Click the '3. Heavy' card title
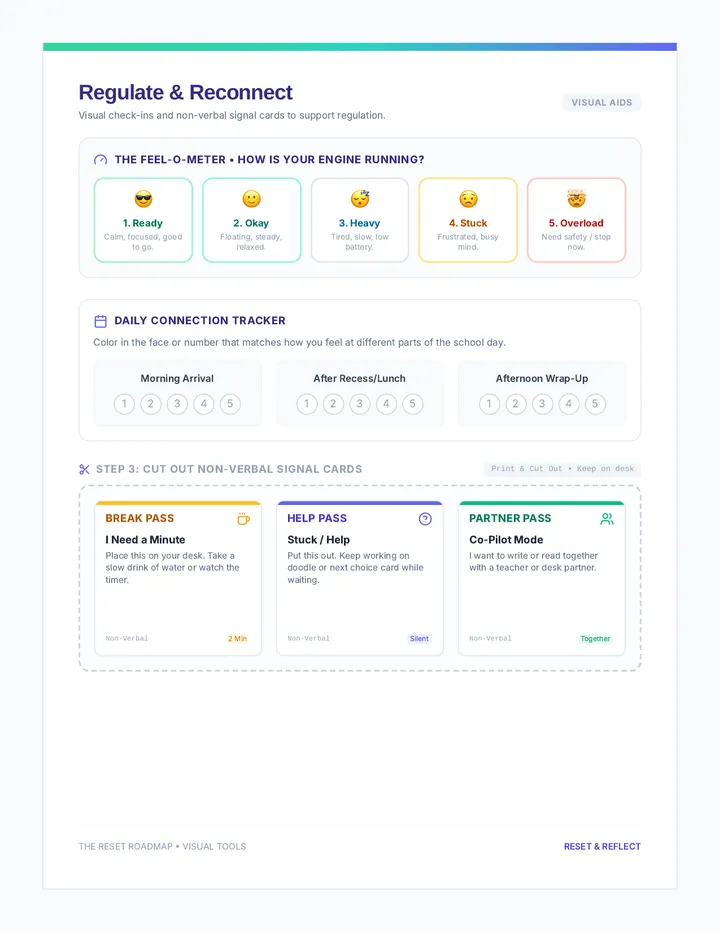The image size is (720, 932). (x=359, y=223)
